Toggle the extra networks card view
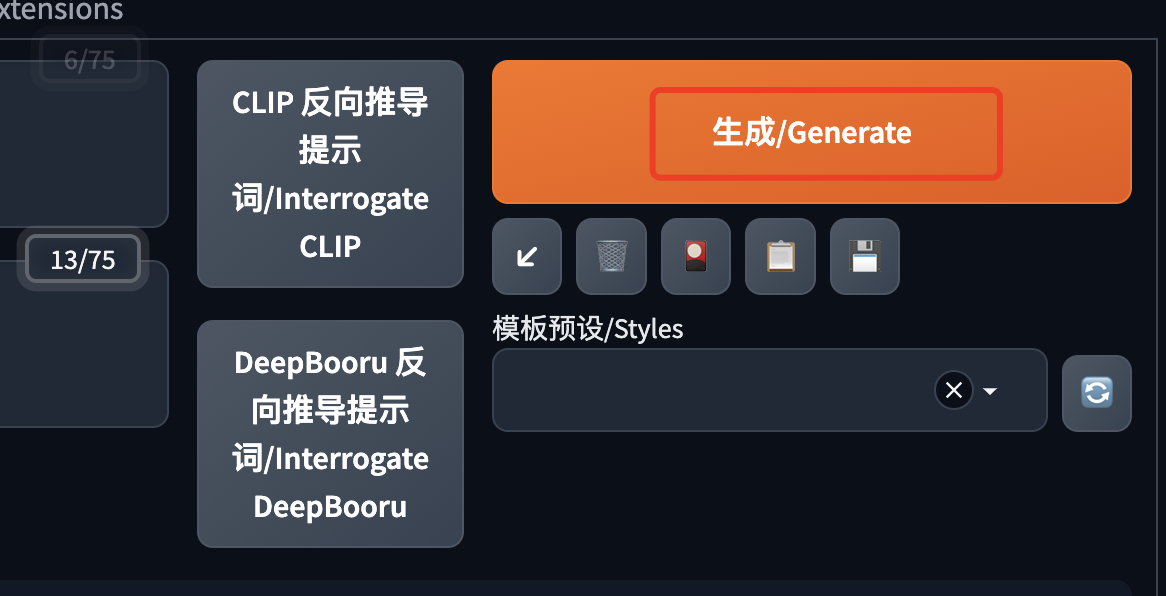 coord(695,257)
